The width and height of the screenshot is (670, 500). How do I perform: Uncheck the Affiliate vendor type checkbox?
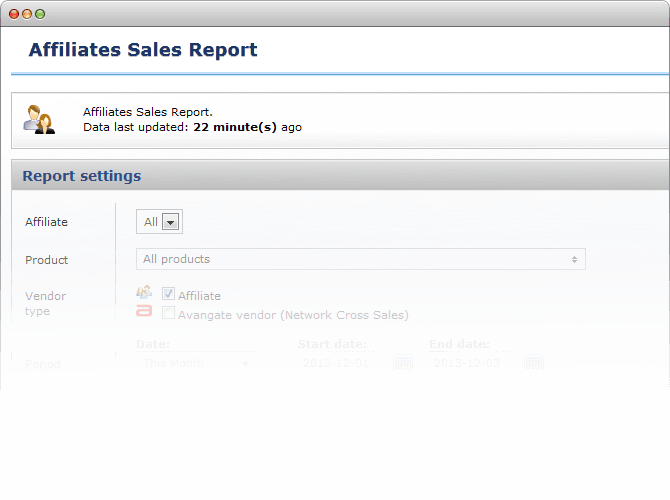pos(168,294)
